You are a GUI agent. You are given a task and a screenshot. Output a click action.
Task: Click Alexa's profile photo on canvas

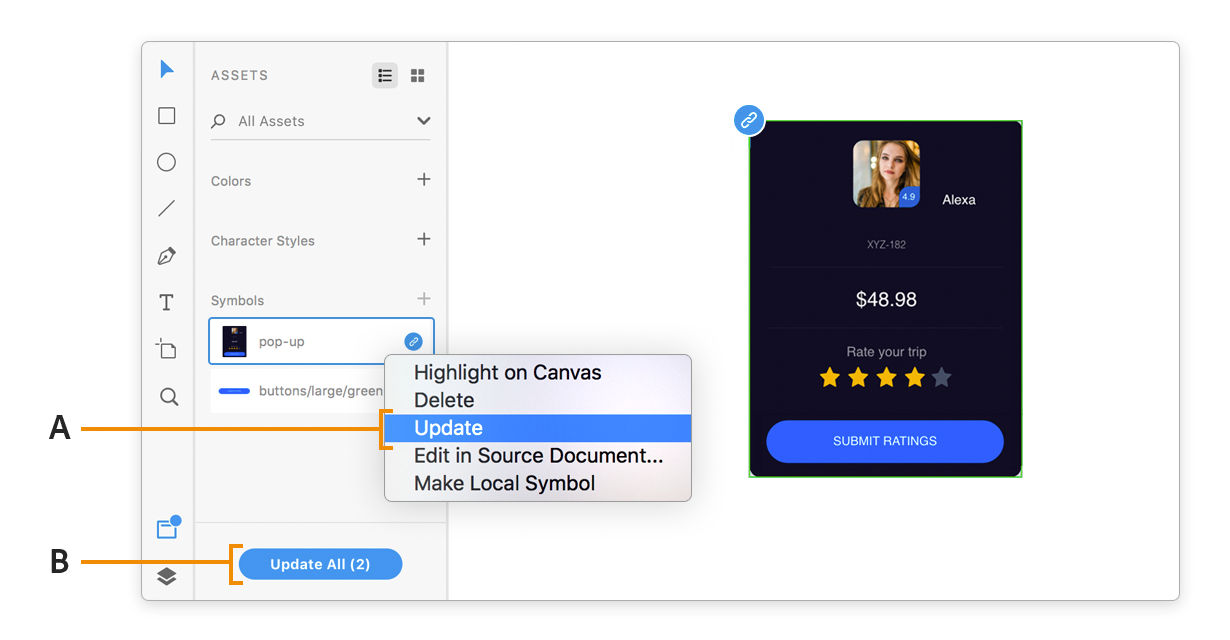point(886,174)
